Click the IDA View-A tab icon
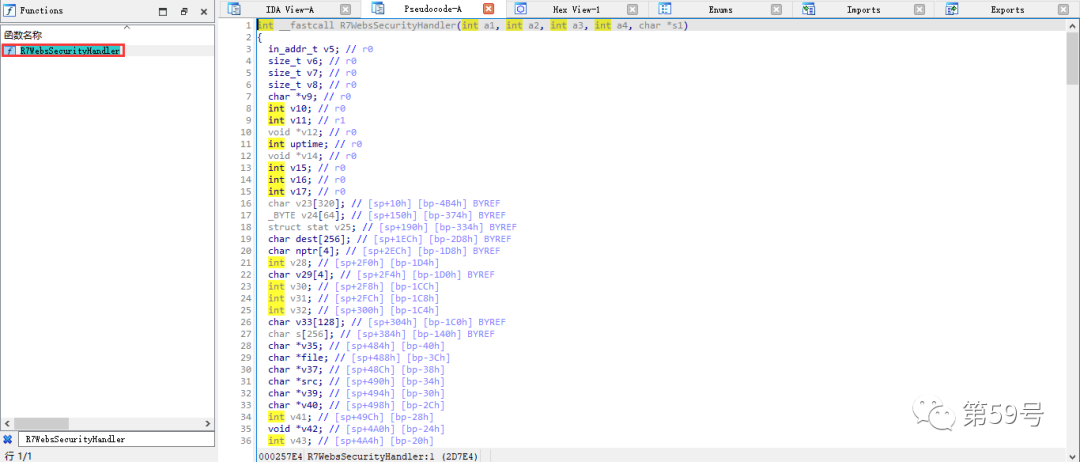This screenshot has height=462, width=1080. 234,10
